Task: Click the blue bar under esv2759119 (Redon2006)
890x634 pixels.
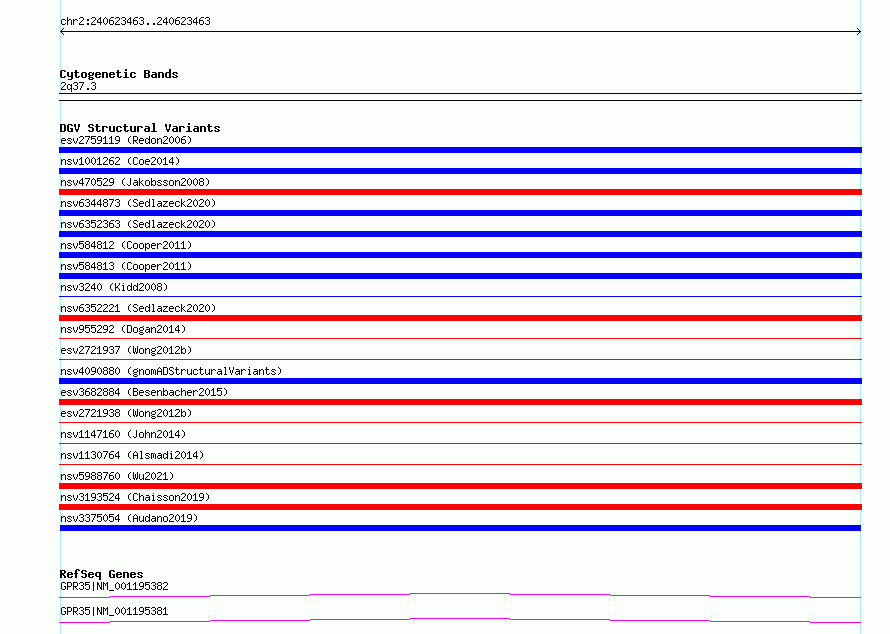Action: coord(460,150)
